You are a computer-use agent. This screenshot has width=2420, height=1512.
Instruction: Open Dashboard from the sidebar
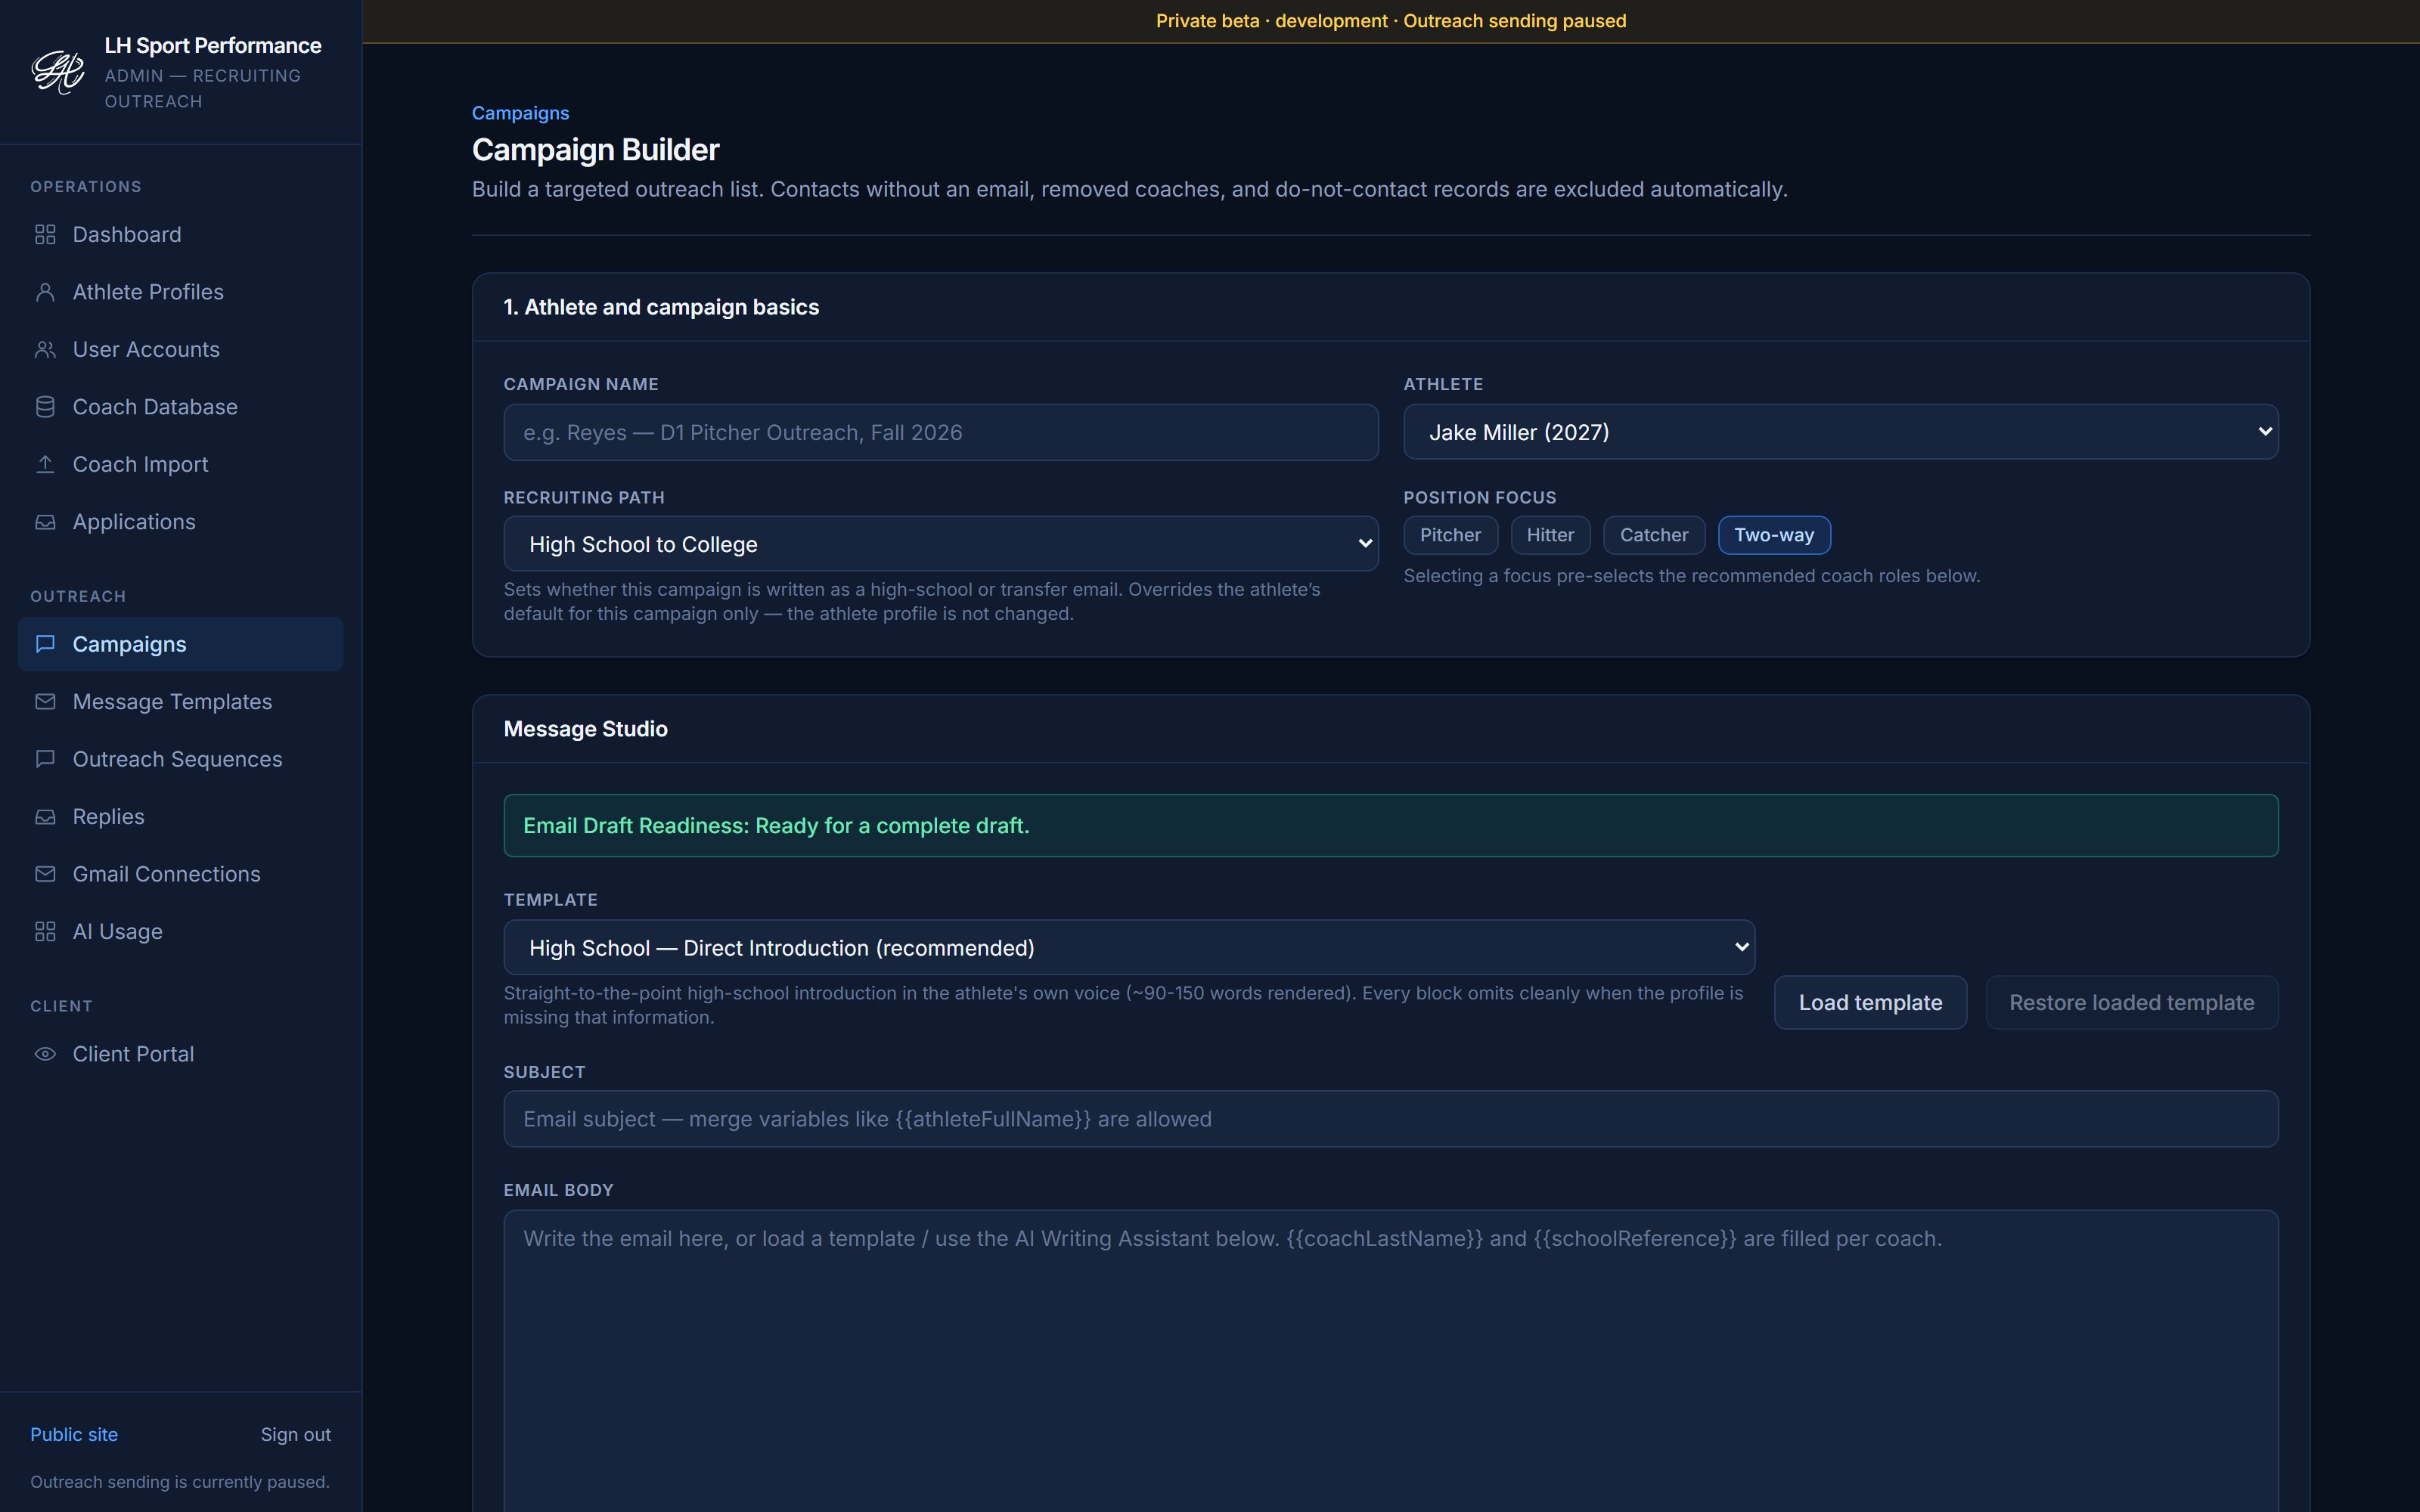point(180,234)
